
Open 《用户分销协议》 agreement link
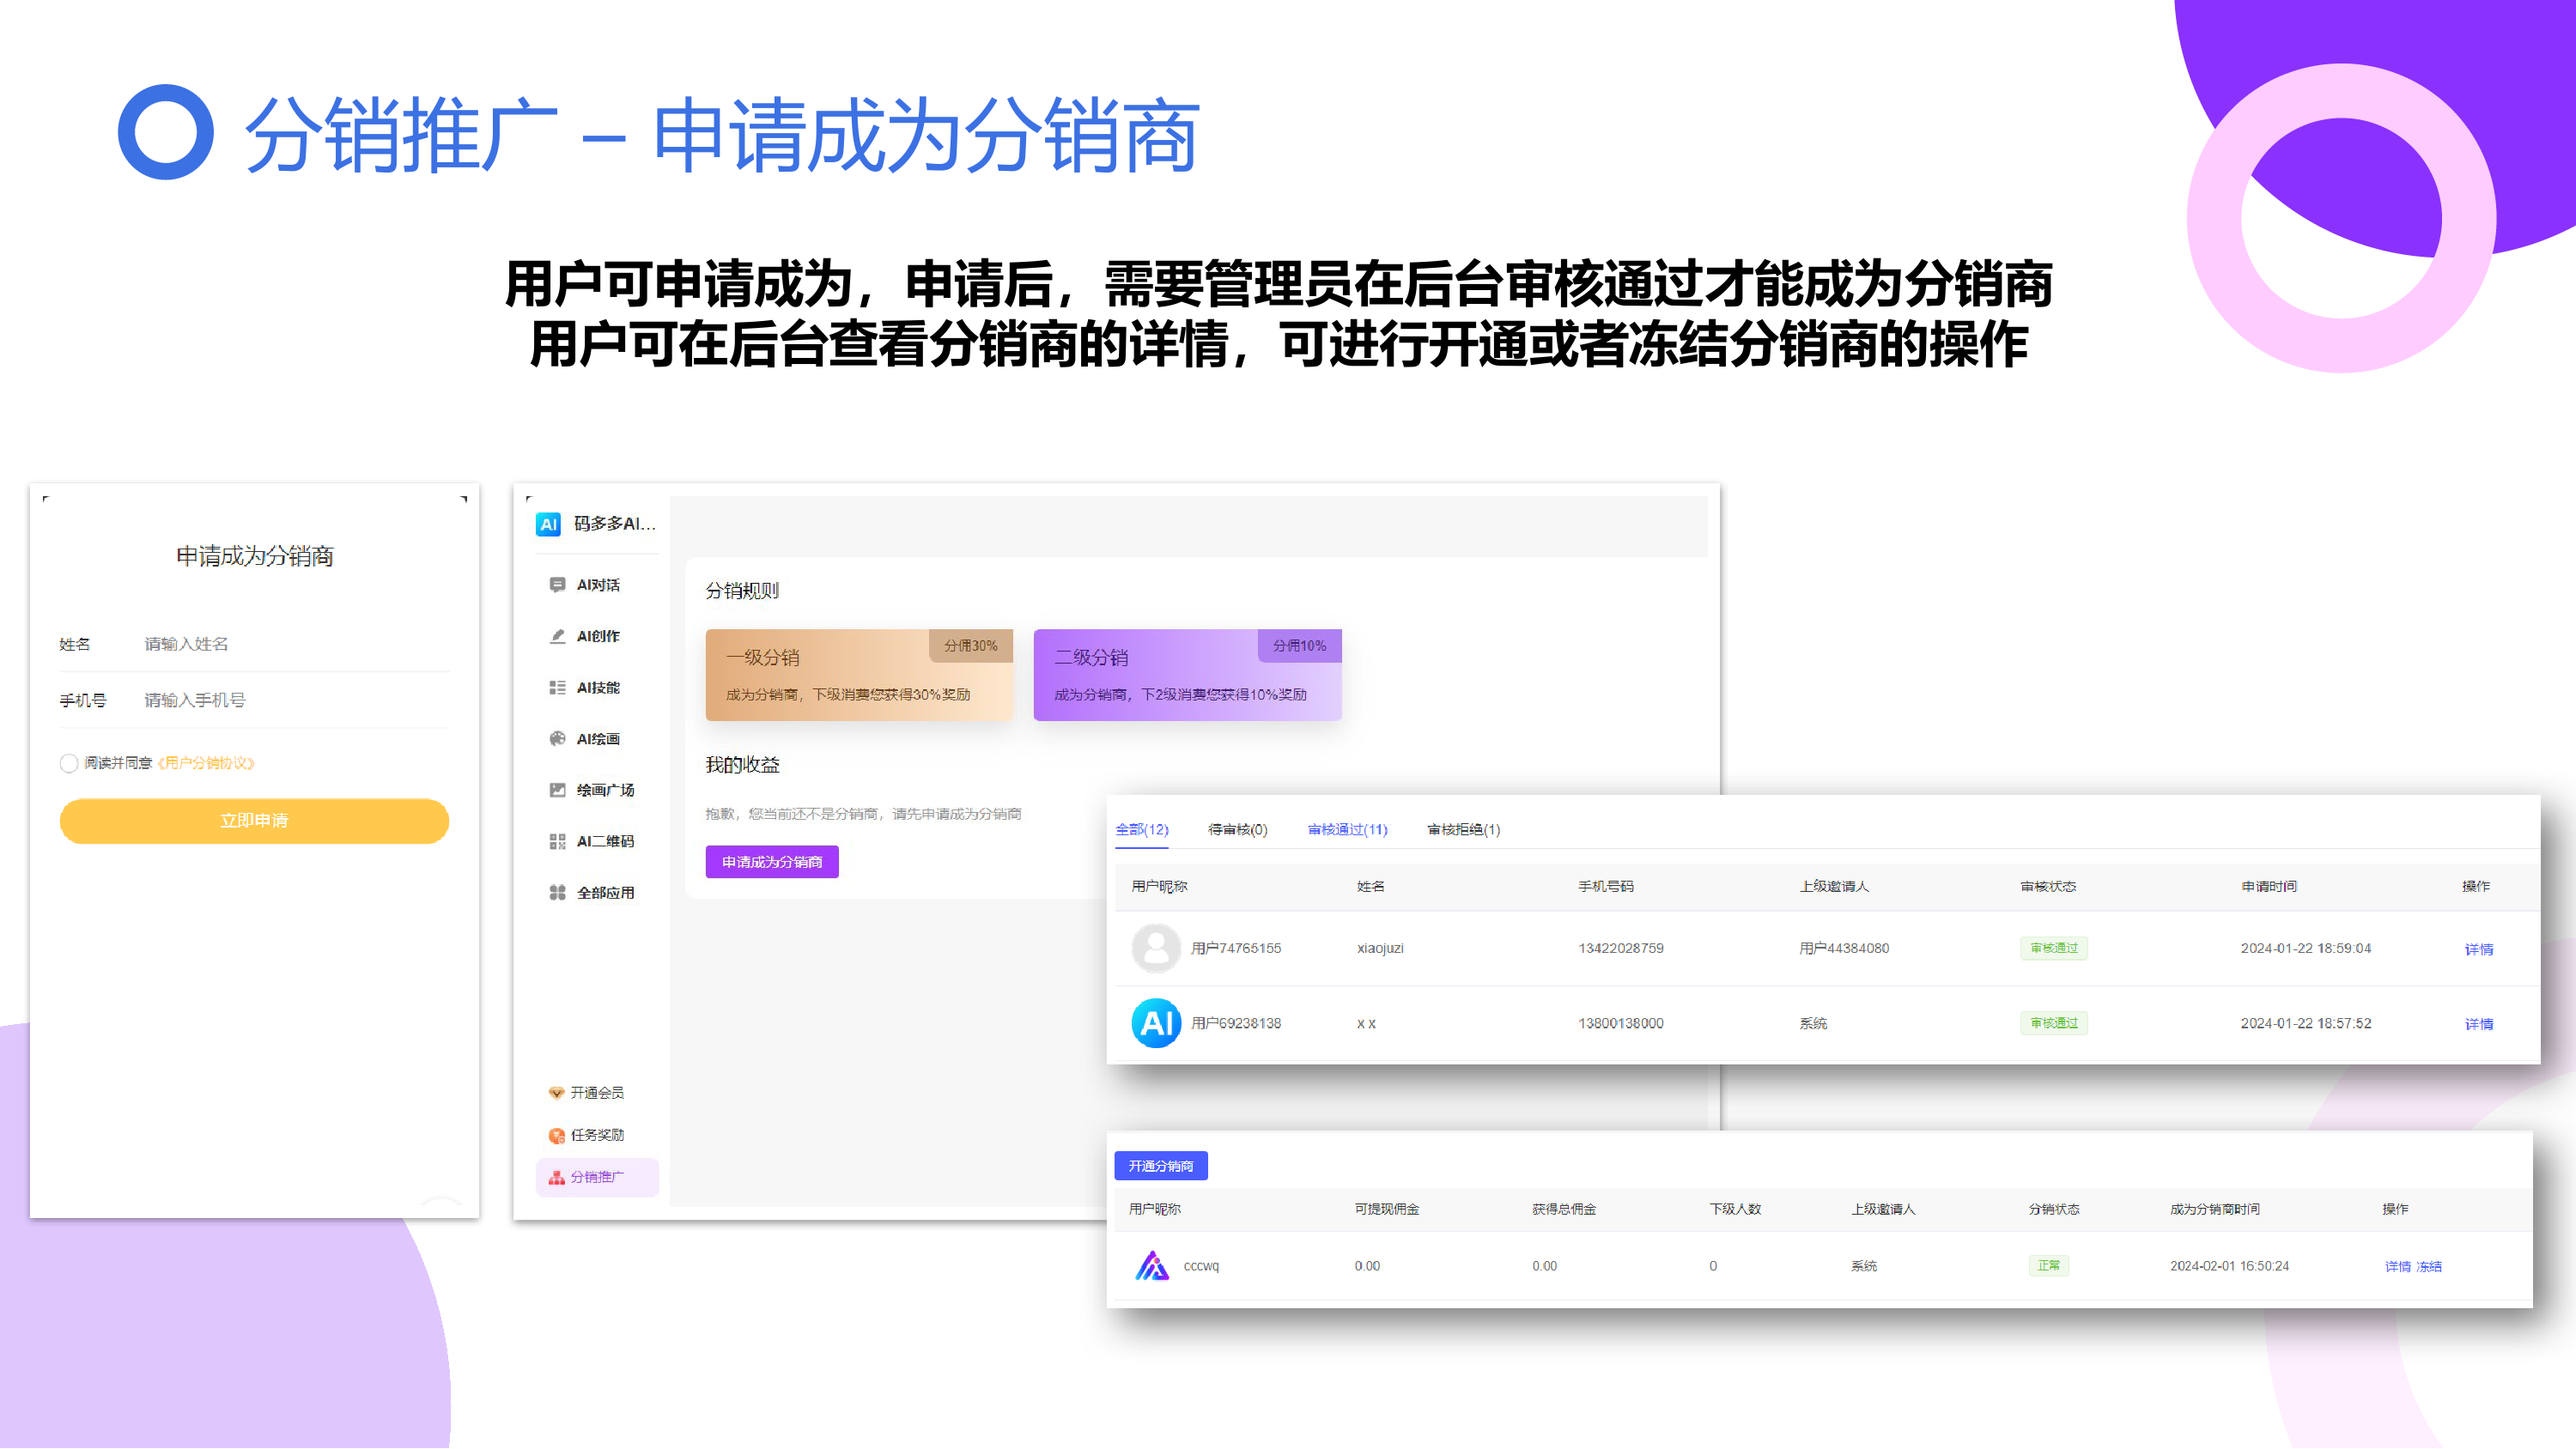(x=206, y=764)
